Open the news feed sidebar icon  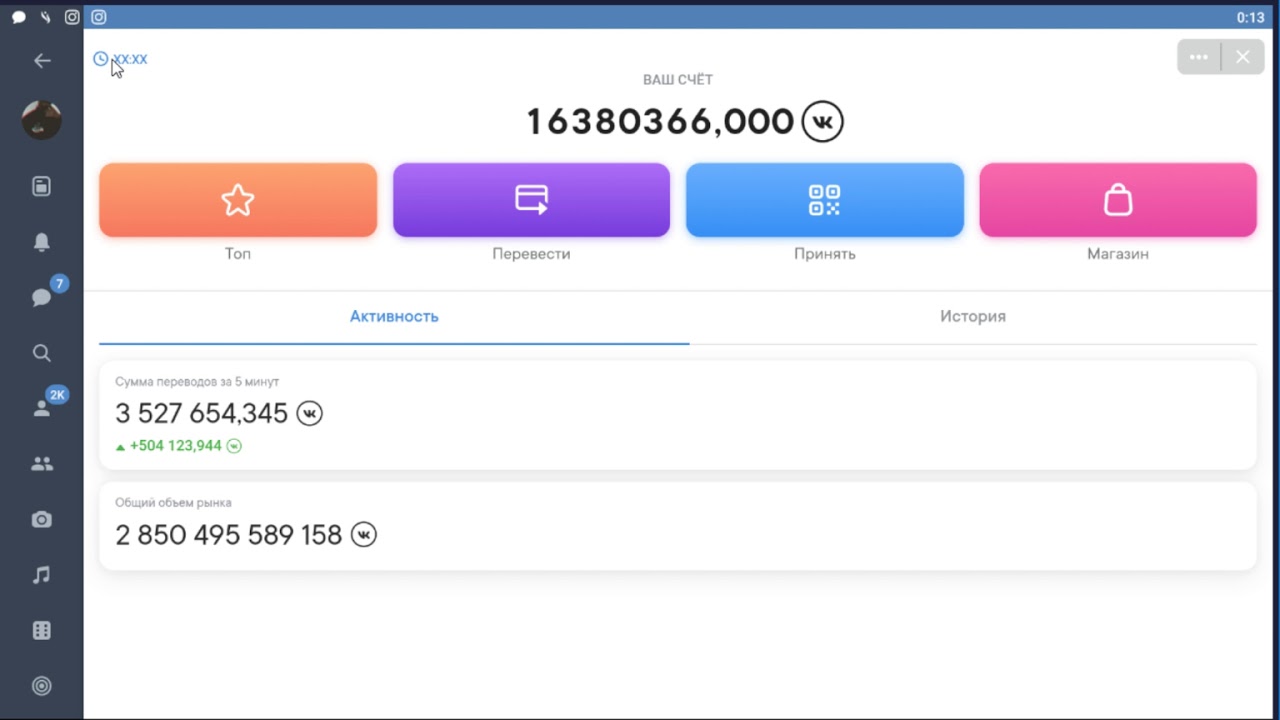42,187
